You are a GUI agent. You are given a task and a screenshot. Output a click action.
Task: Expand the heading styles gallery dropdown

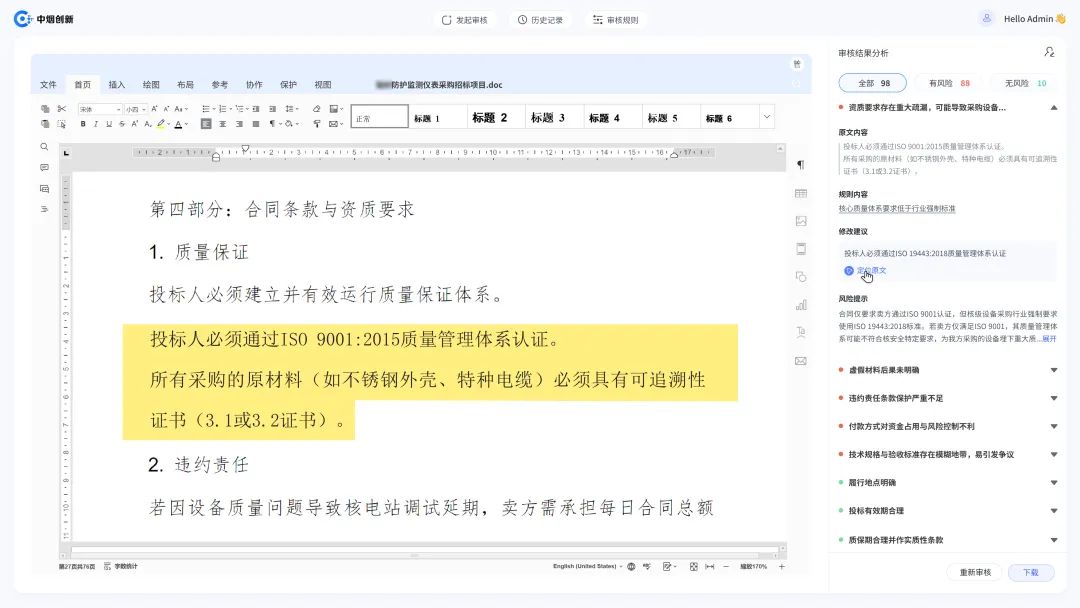click(x=766, y=117)
